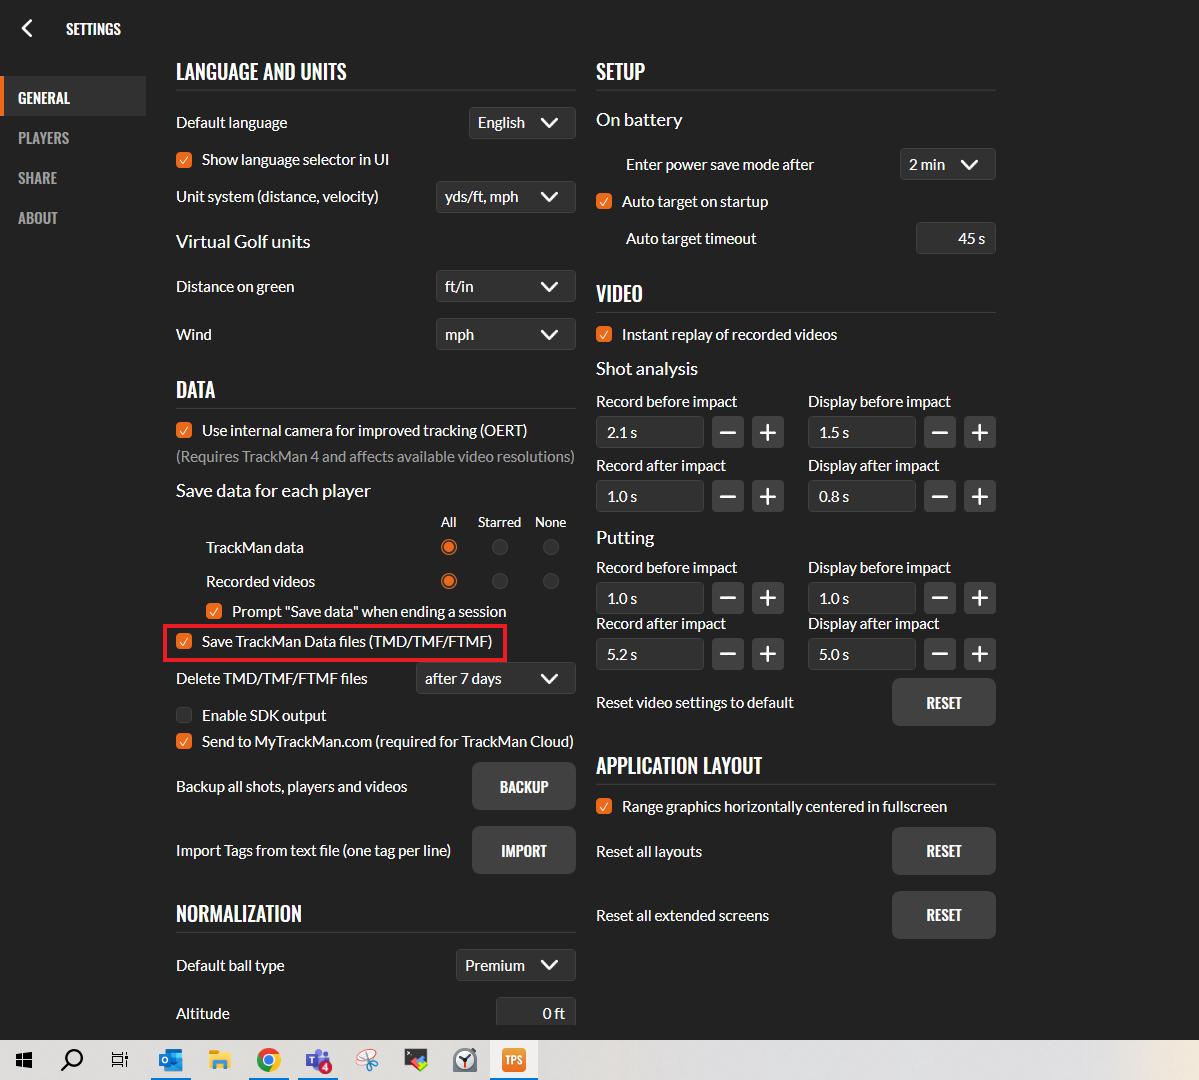Screen dimensions: 1199x1080
Task: Open Windows Search from the taskbar
Action: pos(71,1059)
